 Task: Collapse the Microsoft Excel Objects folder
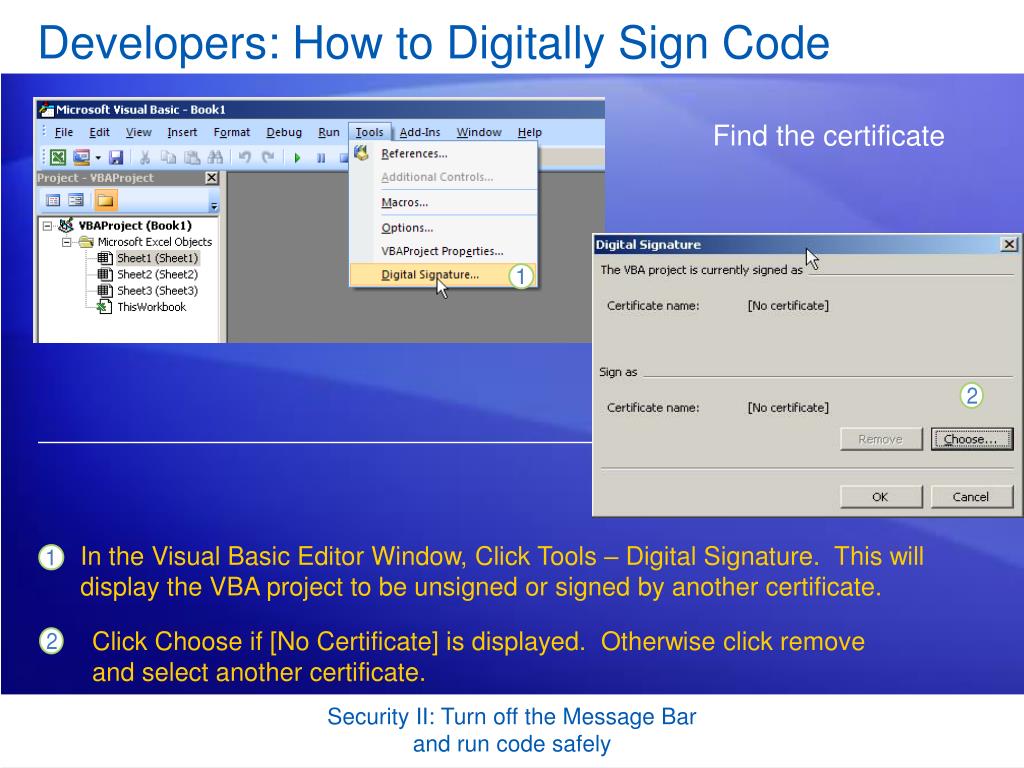click(x=66, y=242)
